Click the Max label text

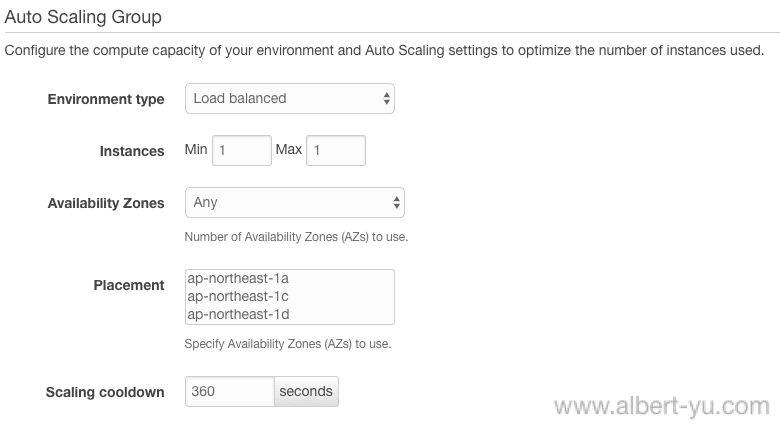[x=289, y=149]
